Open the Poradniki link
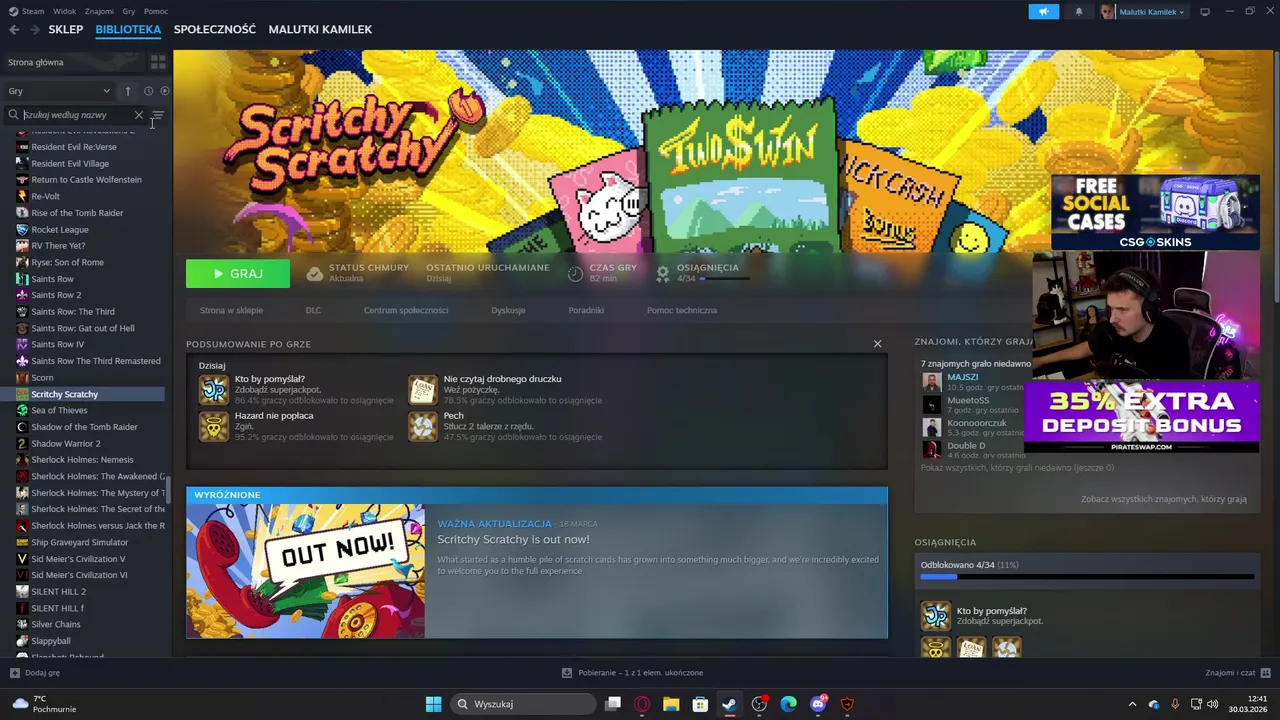Viewport: 1280px width, 720px height. pyautogui.click(x=586, y=310)
